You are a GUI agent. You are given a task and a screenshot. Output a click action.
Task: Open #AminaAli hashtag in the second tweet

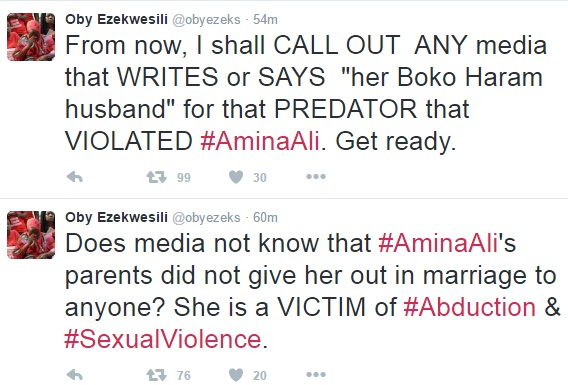point(438,243)
